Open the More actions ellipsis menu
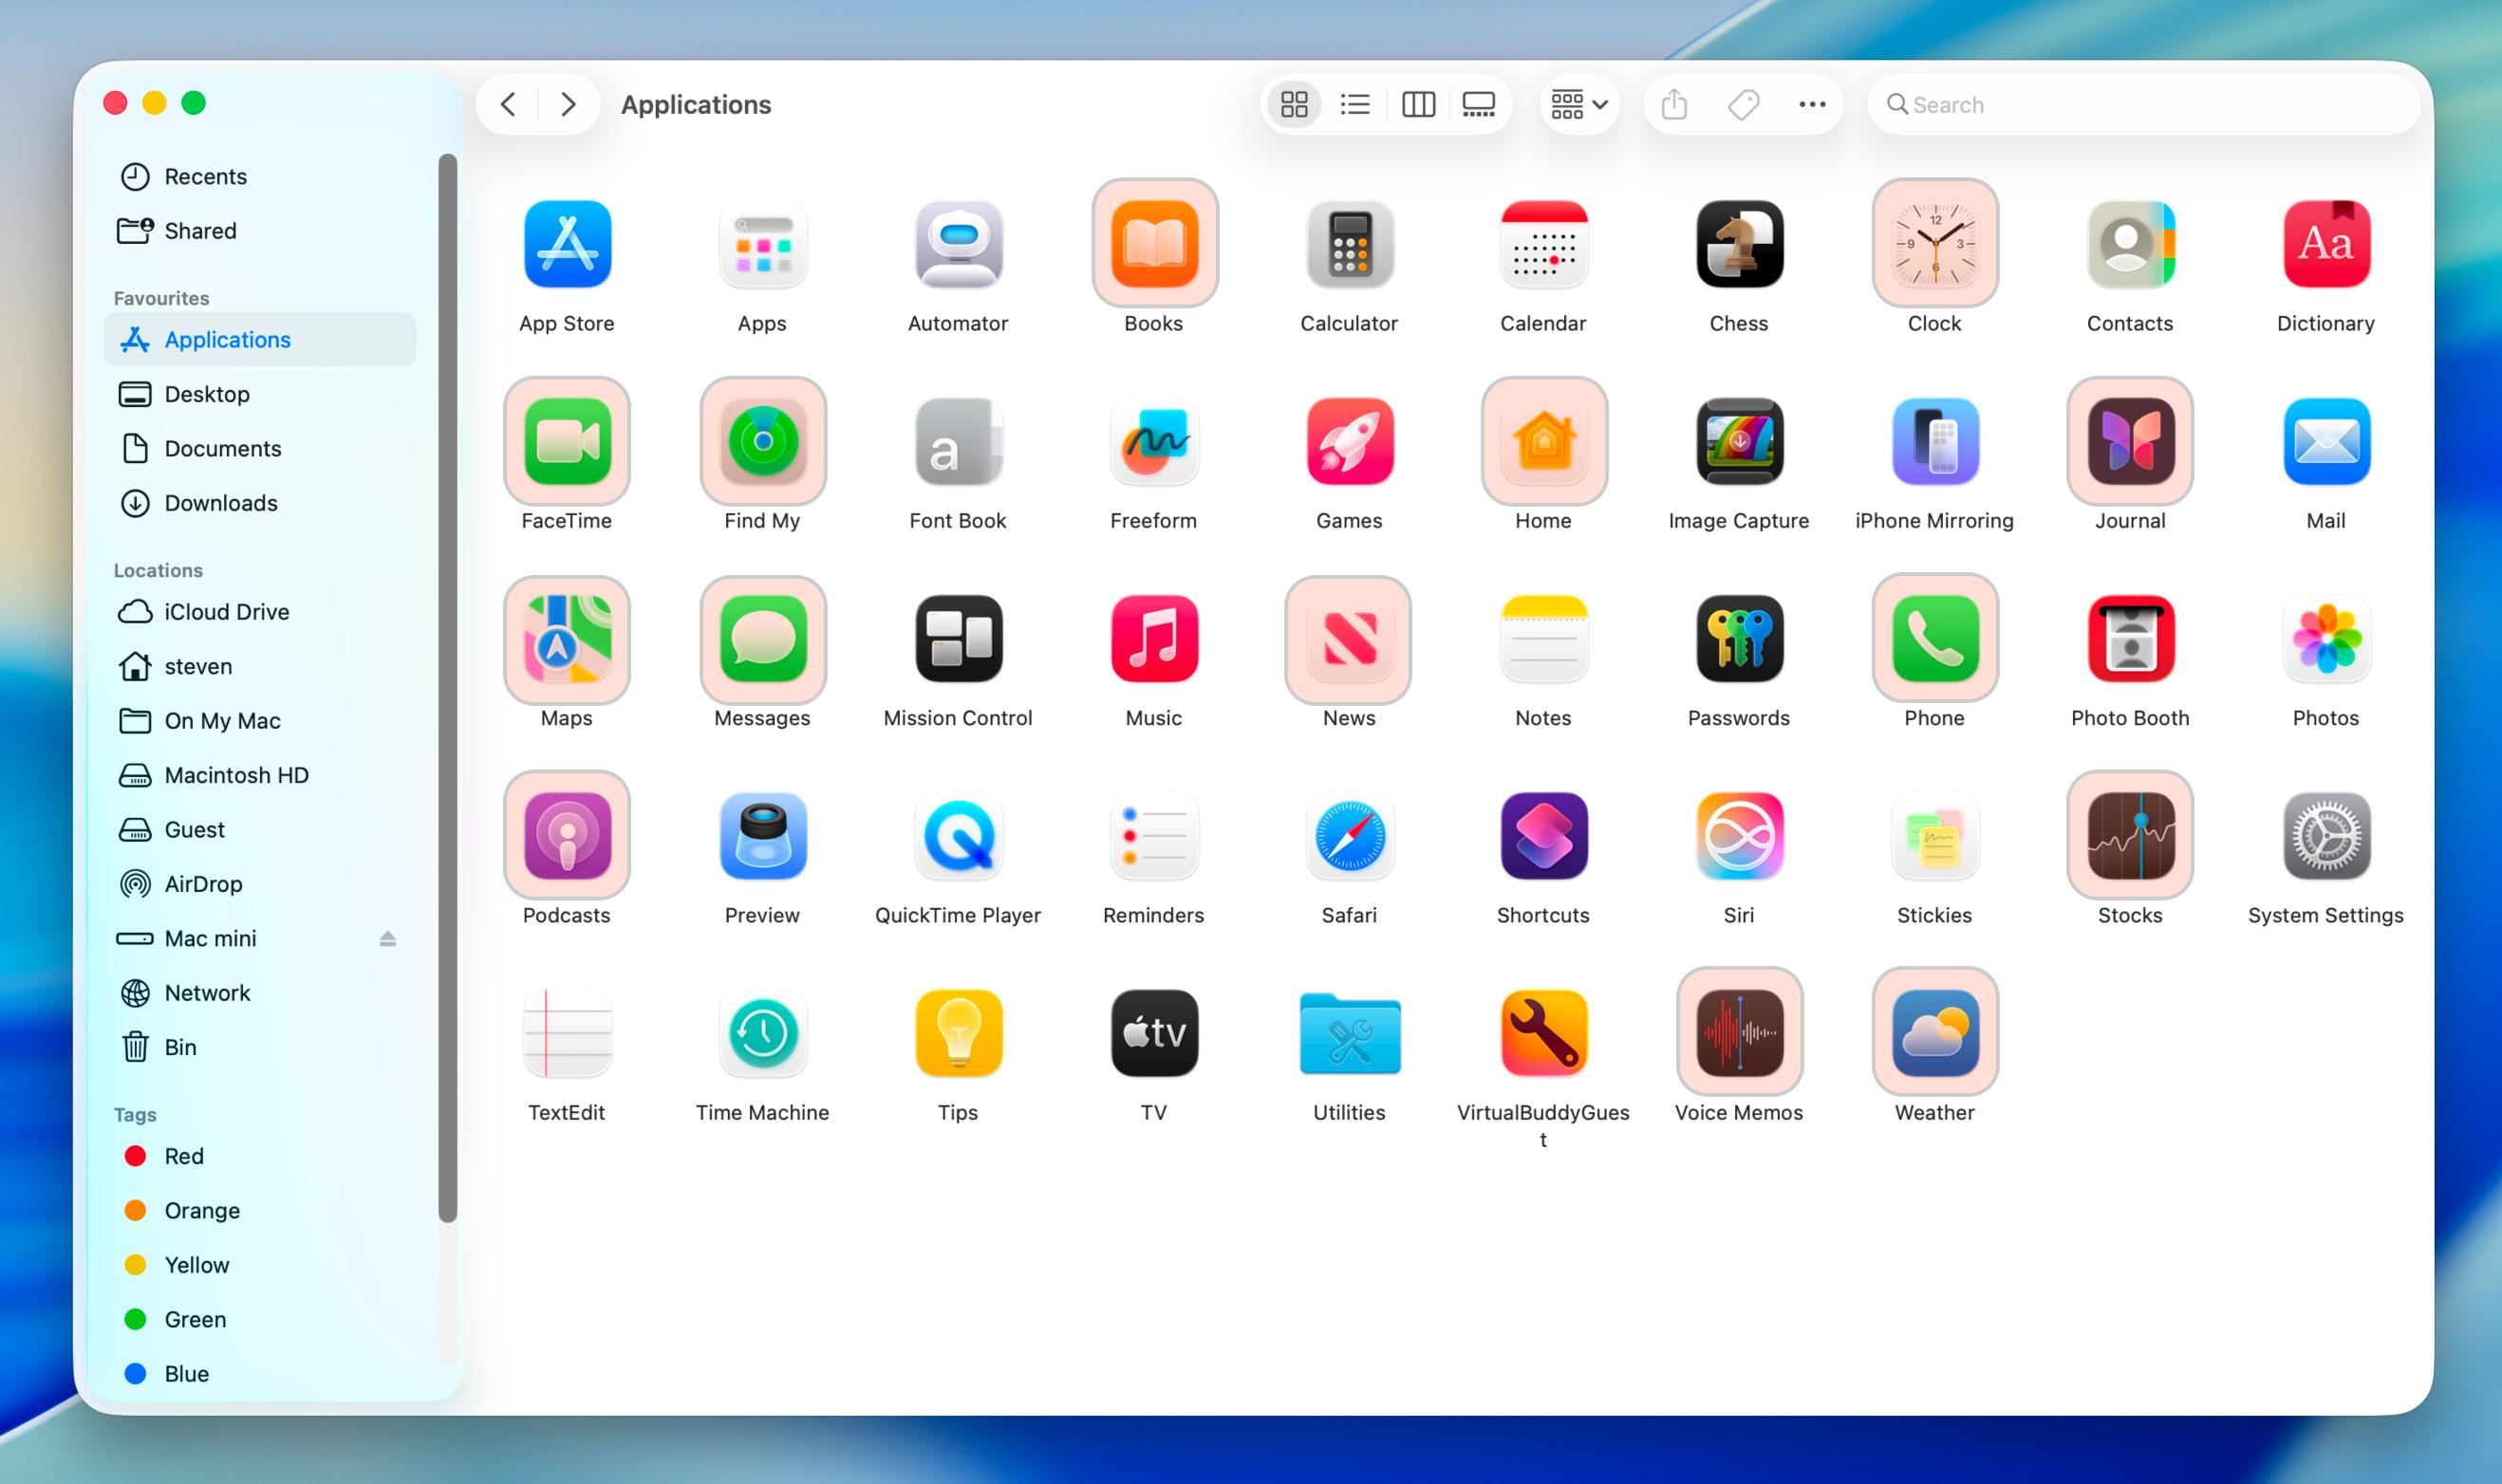Screen dimensions: 2502x1484 point(1812,104)
